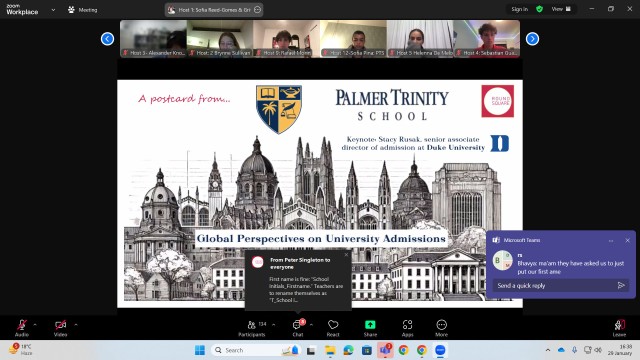Screen dimensions: 640x360
Task: Open the Zoom Workplace dropdown arrow
Action: 53,10
